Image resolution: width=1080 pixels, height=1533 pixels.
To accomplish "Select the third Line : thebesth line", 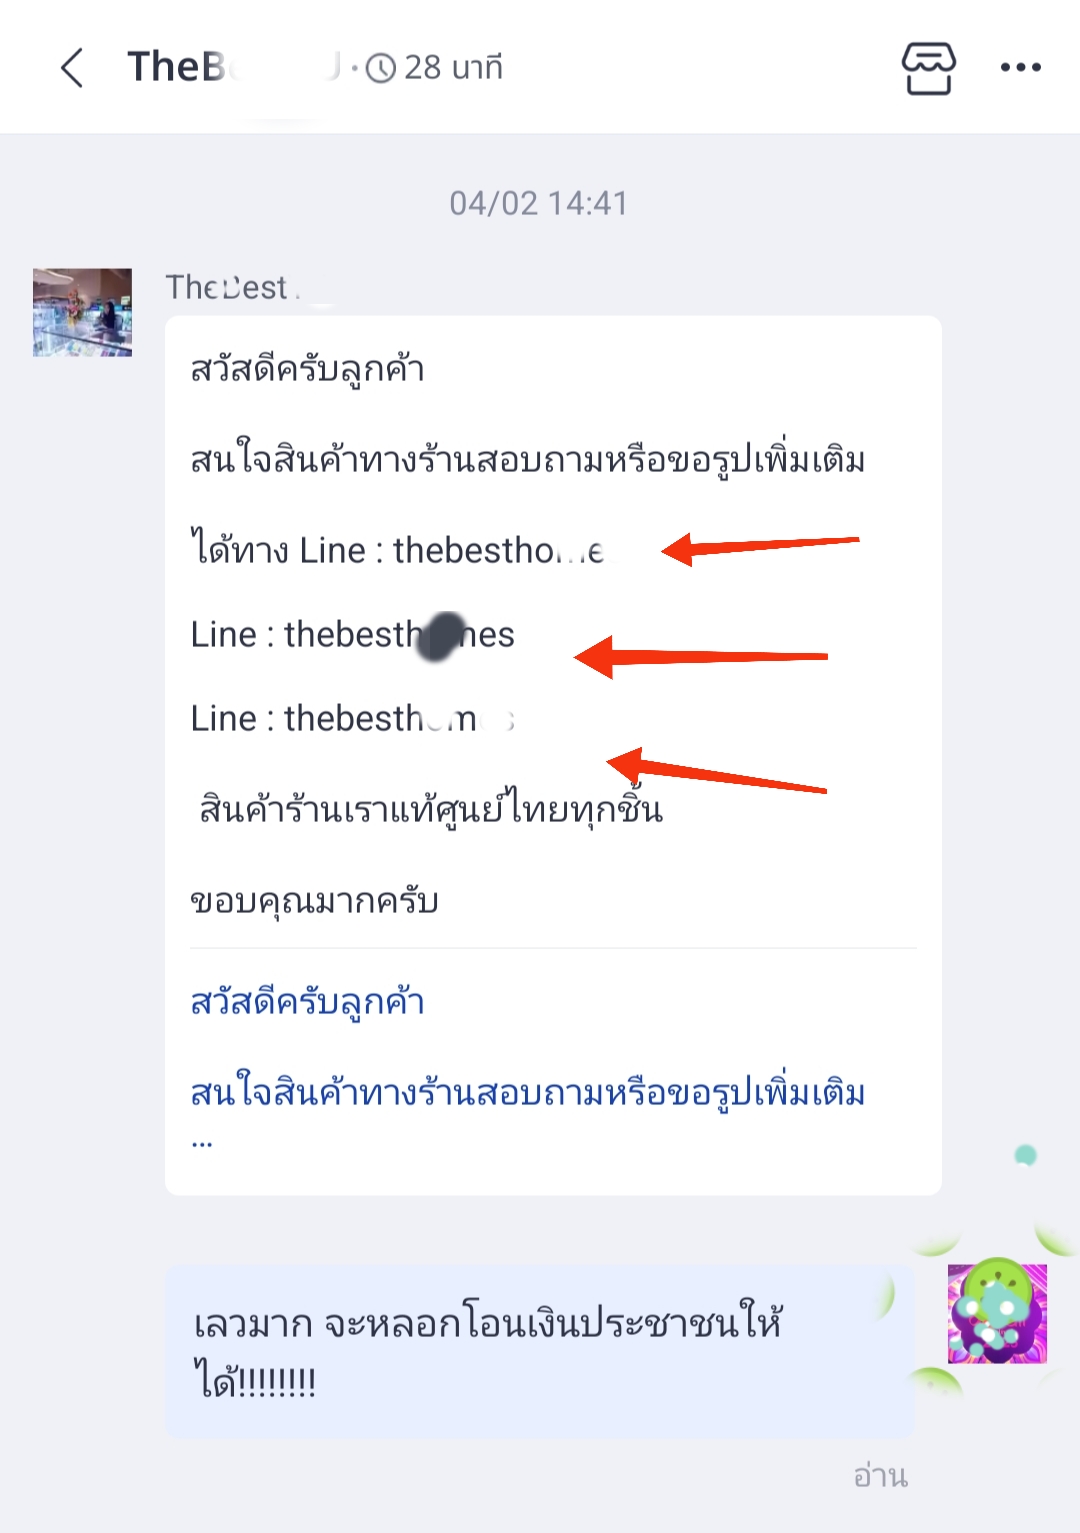I will tap(353, 718).
